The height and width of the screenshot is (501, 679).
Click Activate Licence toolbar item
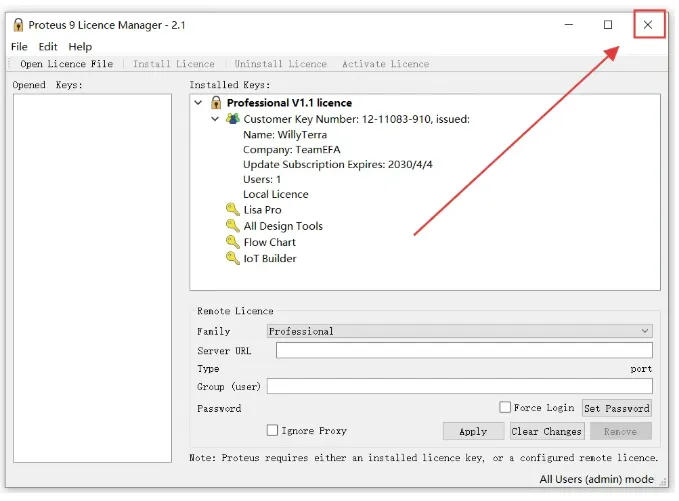point(385,64)
